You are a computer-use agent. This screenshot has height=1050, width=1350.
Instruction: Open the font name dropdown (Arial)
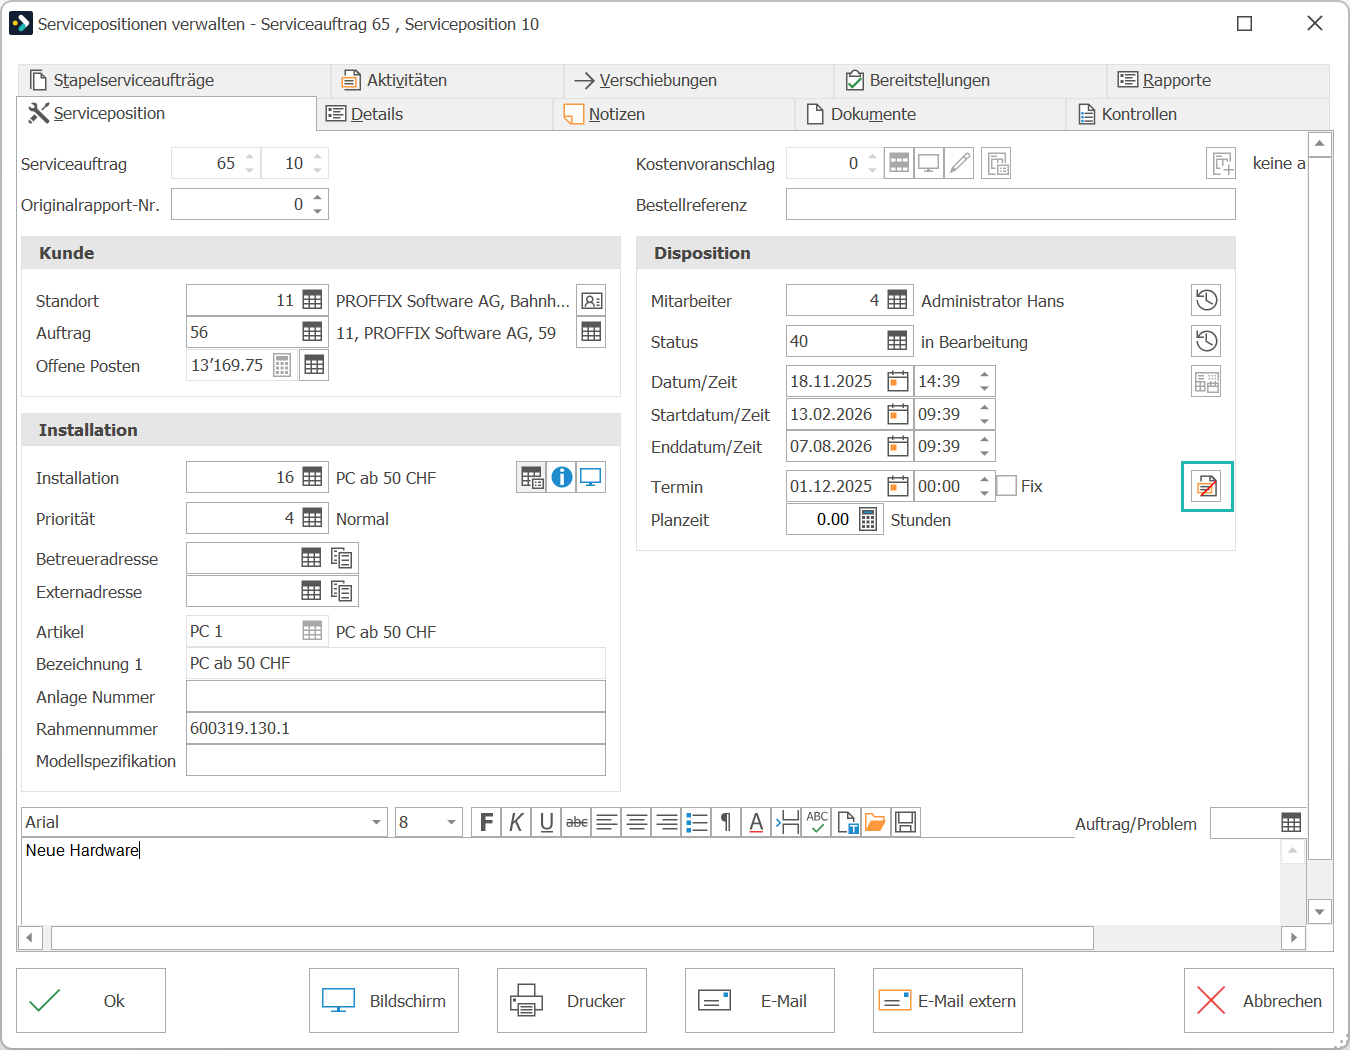click(x=376, y=822)
